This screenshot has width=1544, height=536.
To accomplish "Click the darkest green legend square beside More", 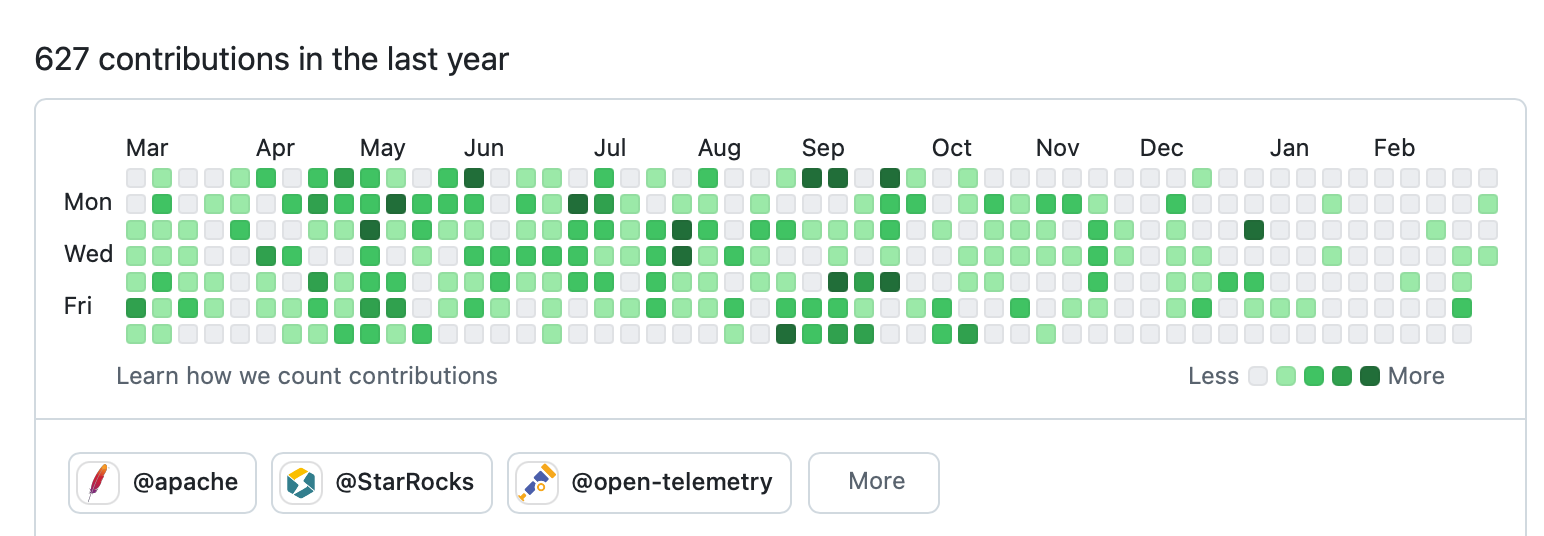I will pyautogui.click(x=1370, y=376).
